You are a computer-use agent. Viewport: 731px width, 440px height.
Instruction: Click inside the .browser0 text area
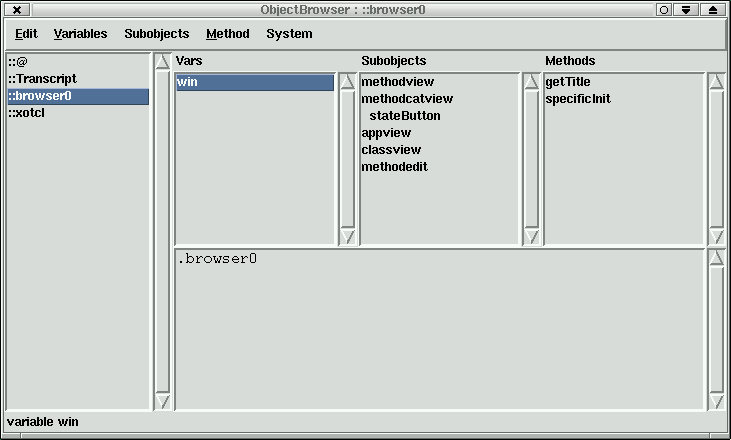440,330
